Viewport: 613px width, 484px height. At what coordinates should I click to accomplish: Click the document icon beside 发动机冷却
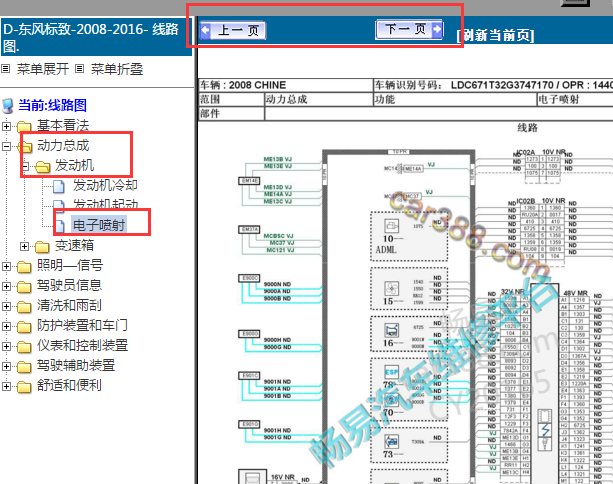(59, 186)
